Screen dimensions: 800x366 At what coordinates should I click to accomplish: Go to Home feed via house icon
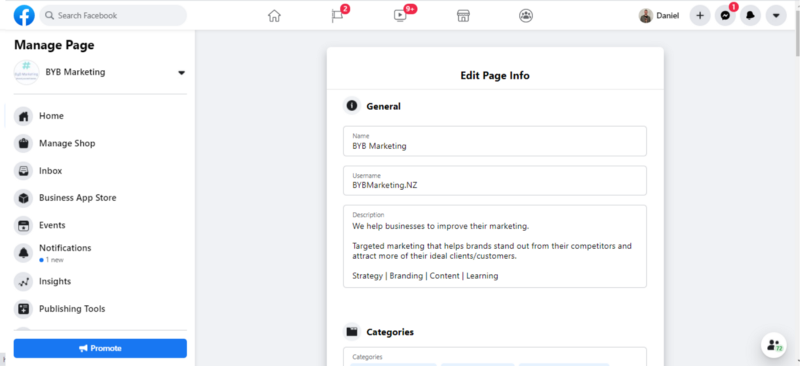tap(274, 16)
